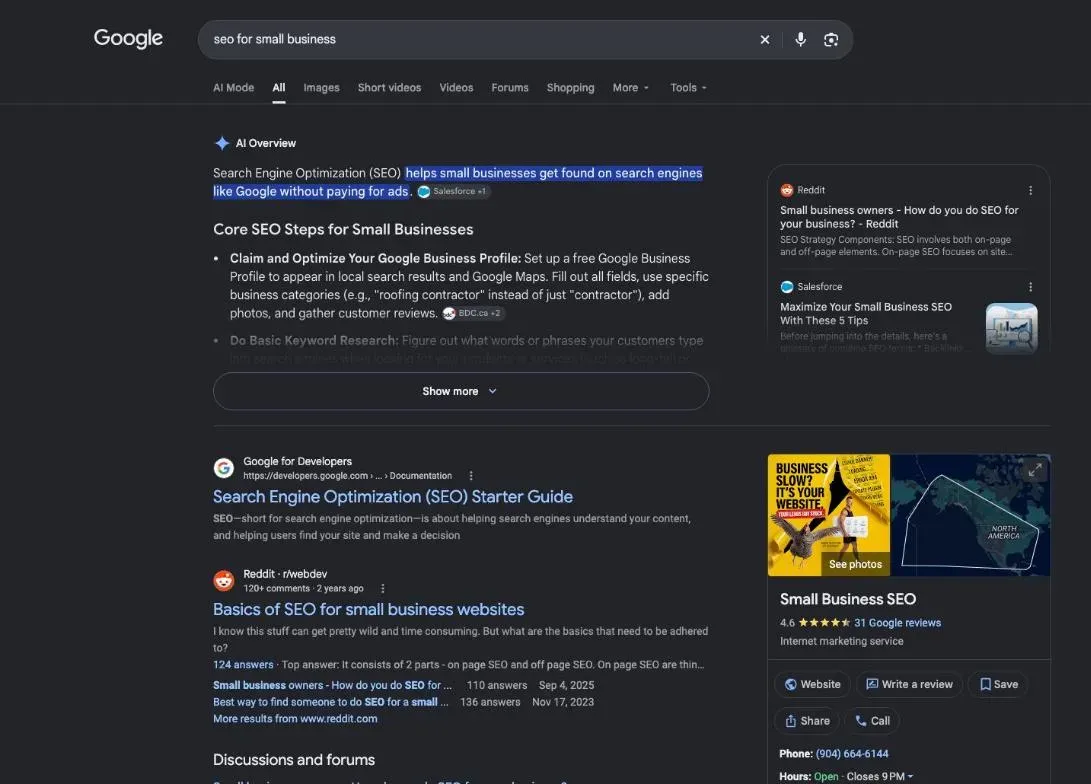Screen dimensions: 1091x784
Task: Start voice search with the microphone icon
Action: click(x=801, y=40)
